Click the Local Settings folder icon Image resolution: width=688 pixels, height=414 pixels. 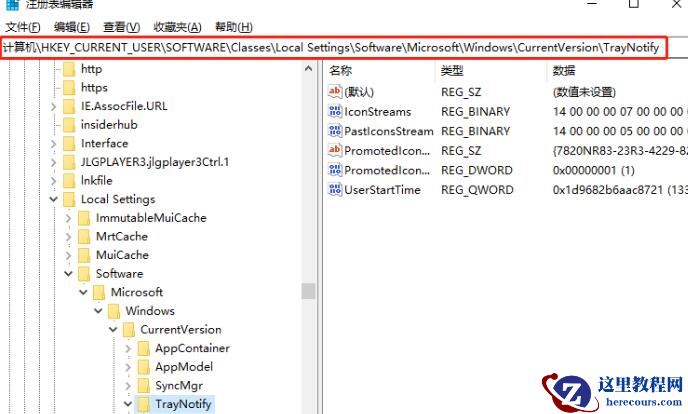pos(69,200)
